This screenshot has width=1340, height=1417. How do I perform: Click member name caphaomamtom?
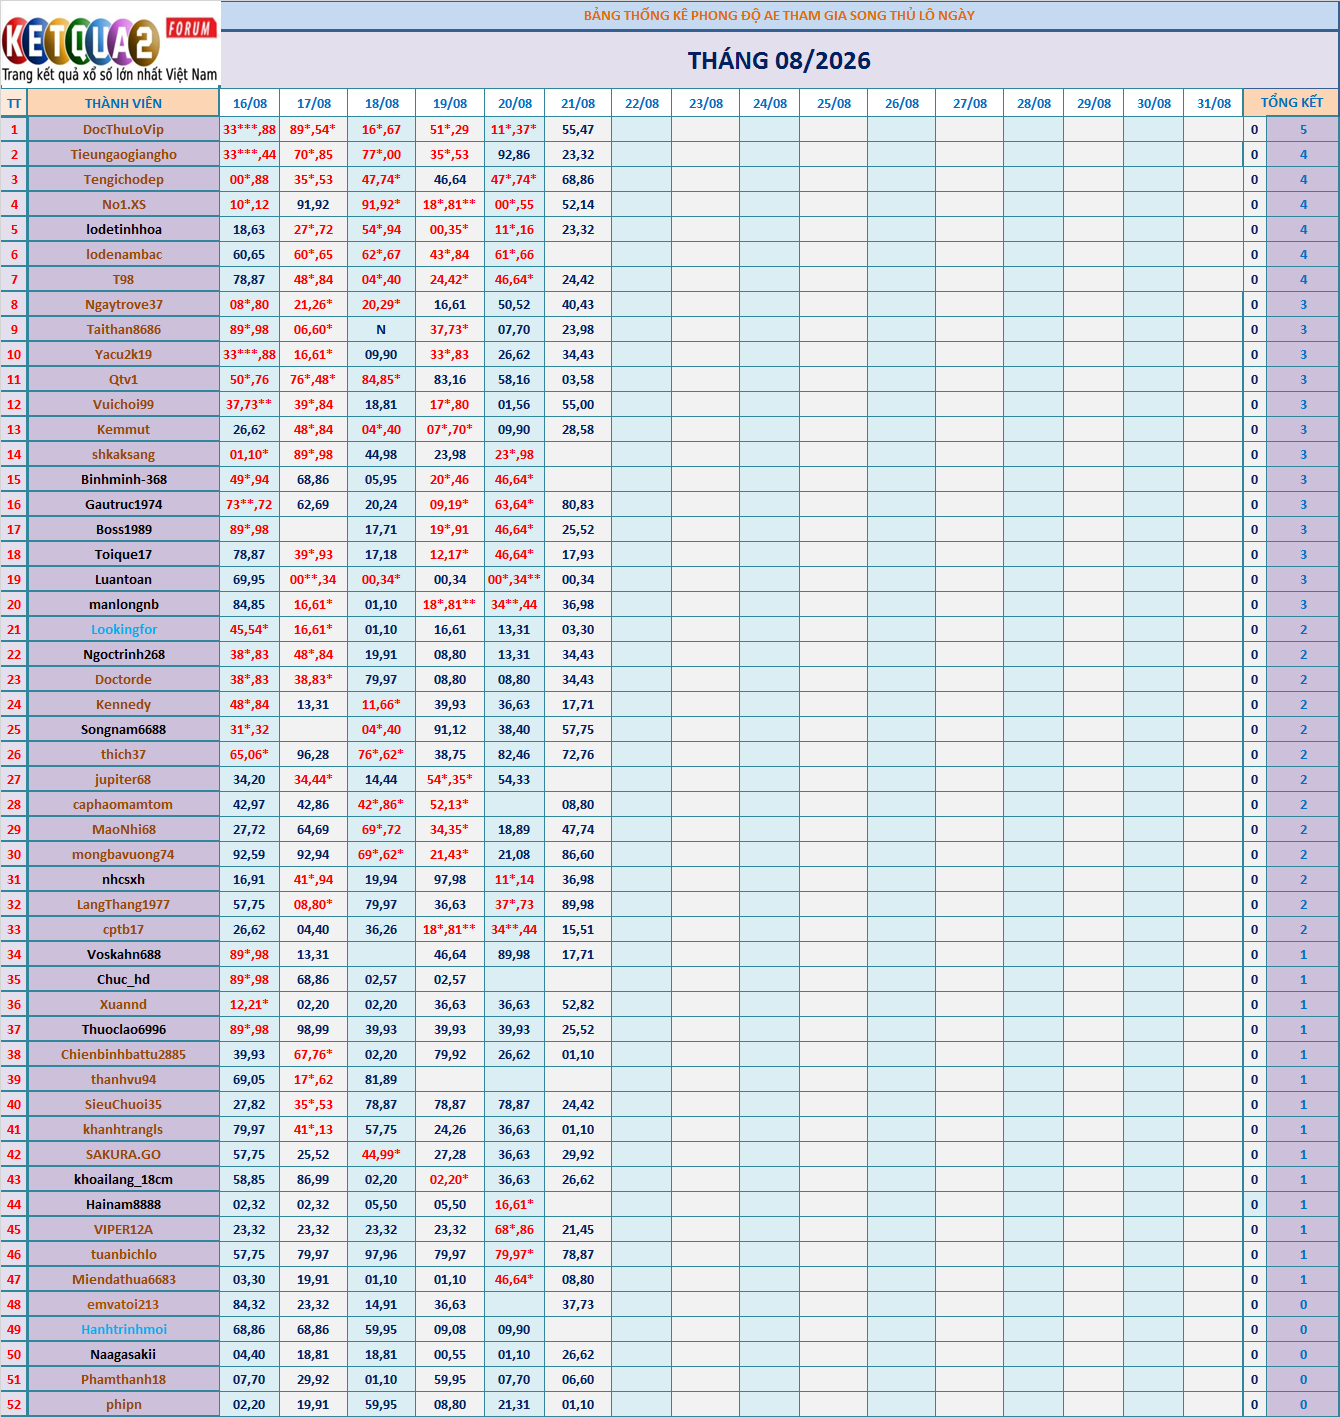(x=123, y=804)
